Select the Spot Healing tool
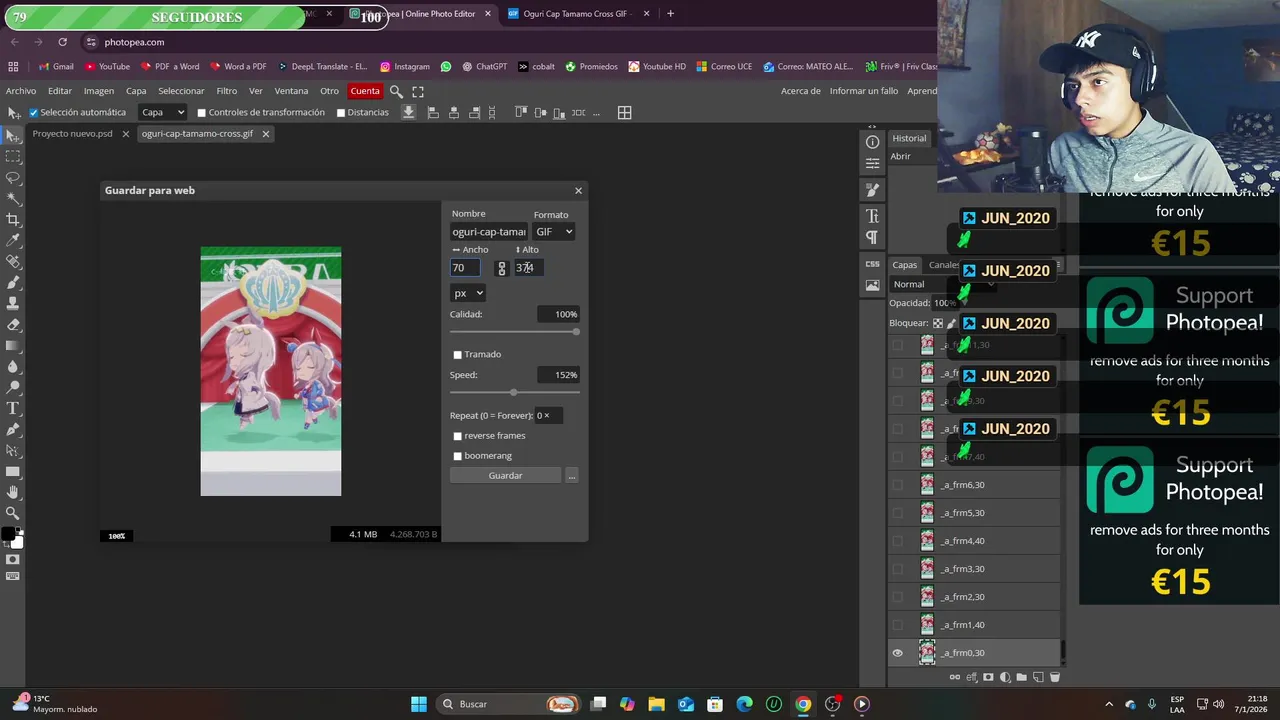This screenshot has width=1280, height=720. pos(13,262)
